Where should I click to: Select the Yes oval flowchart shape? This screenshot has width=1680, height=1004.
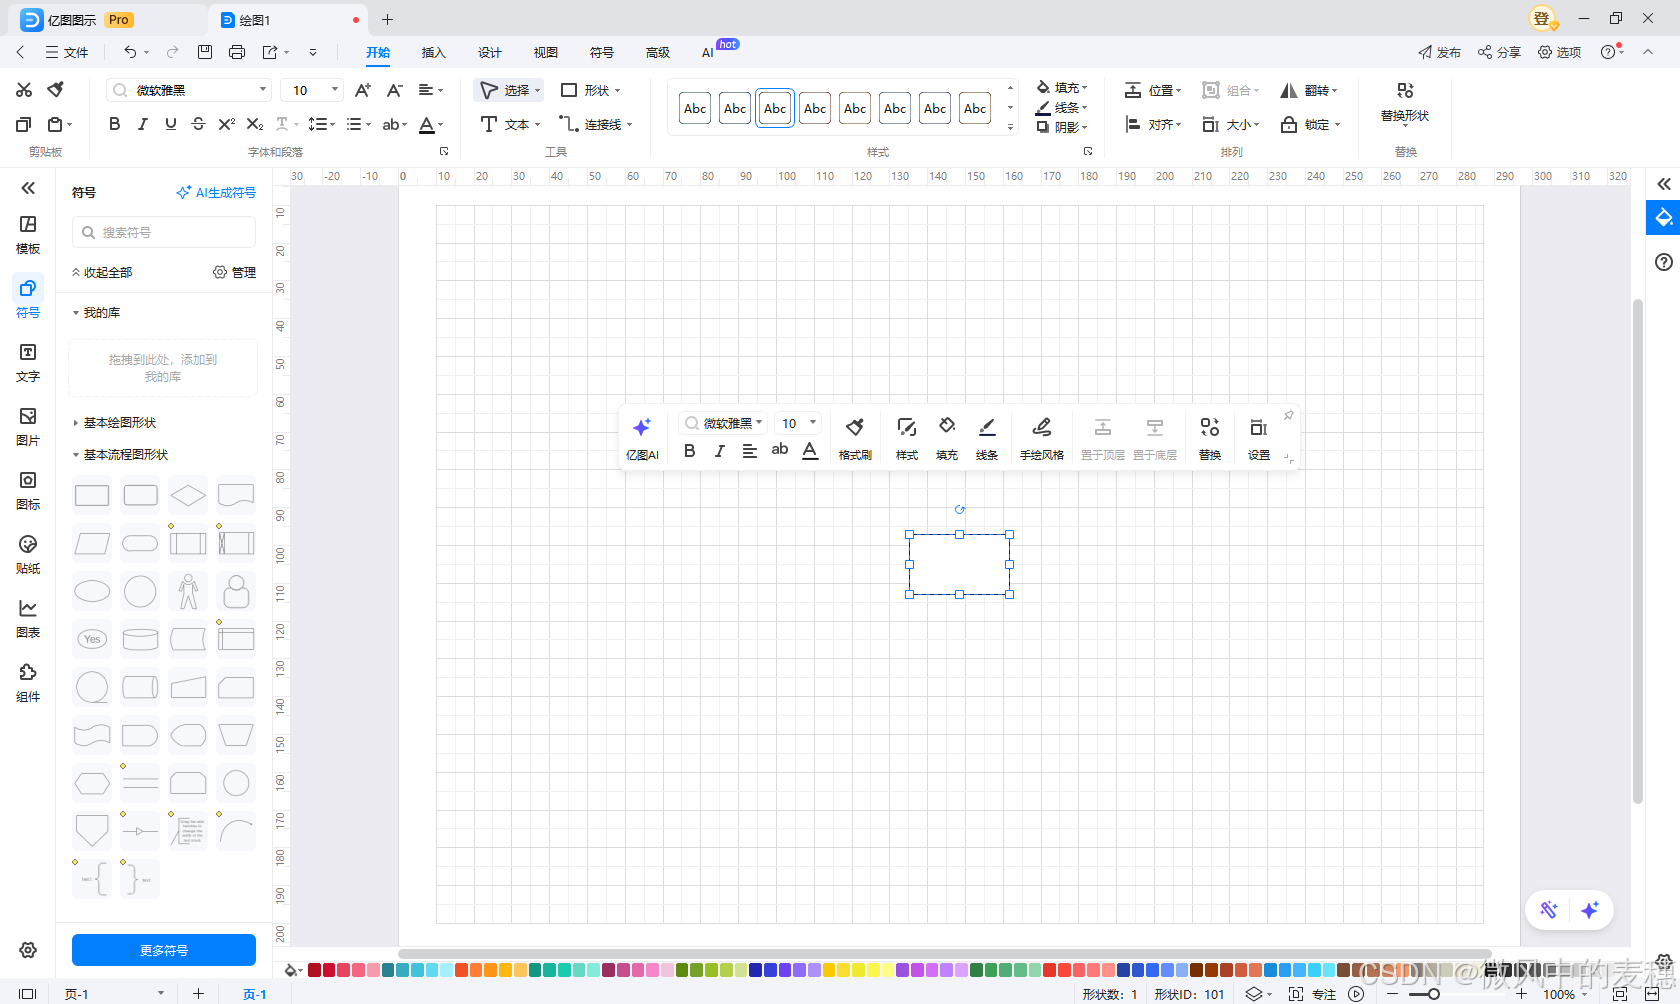pyautogui.click(x=92, y=639)
